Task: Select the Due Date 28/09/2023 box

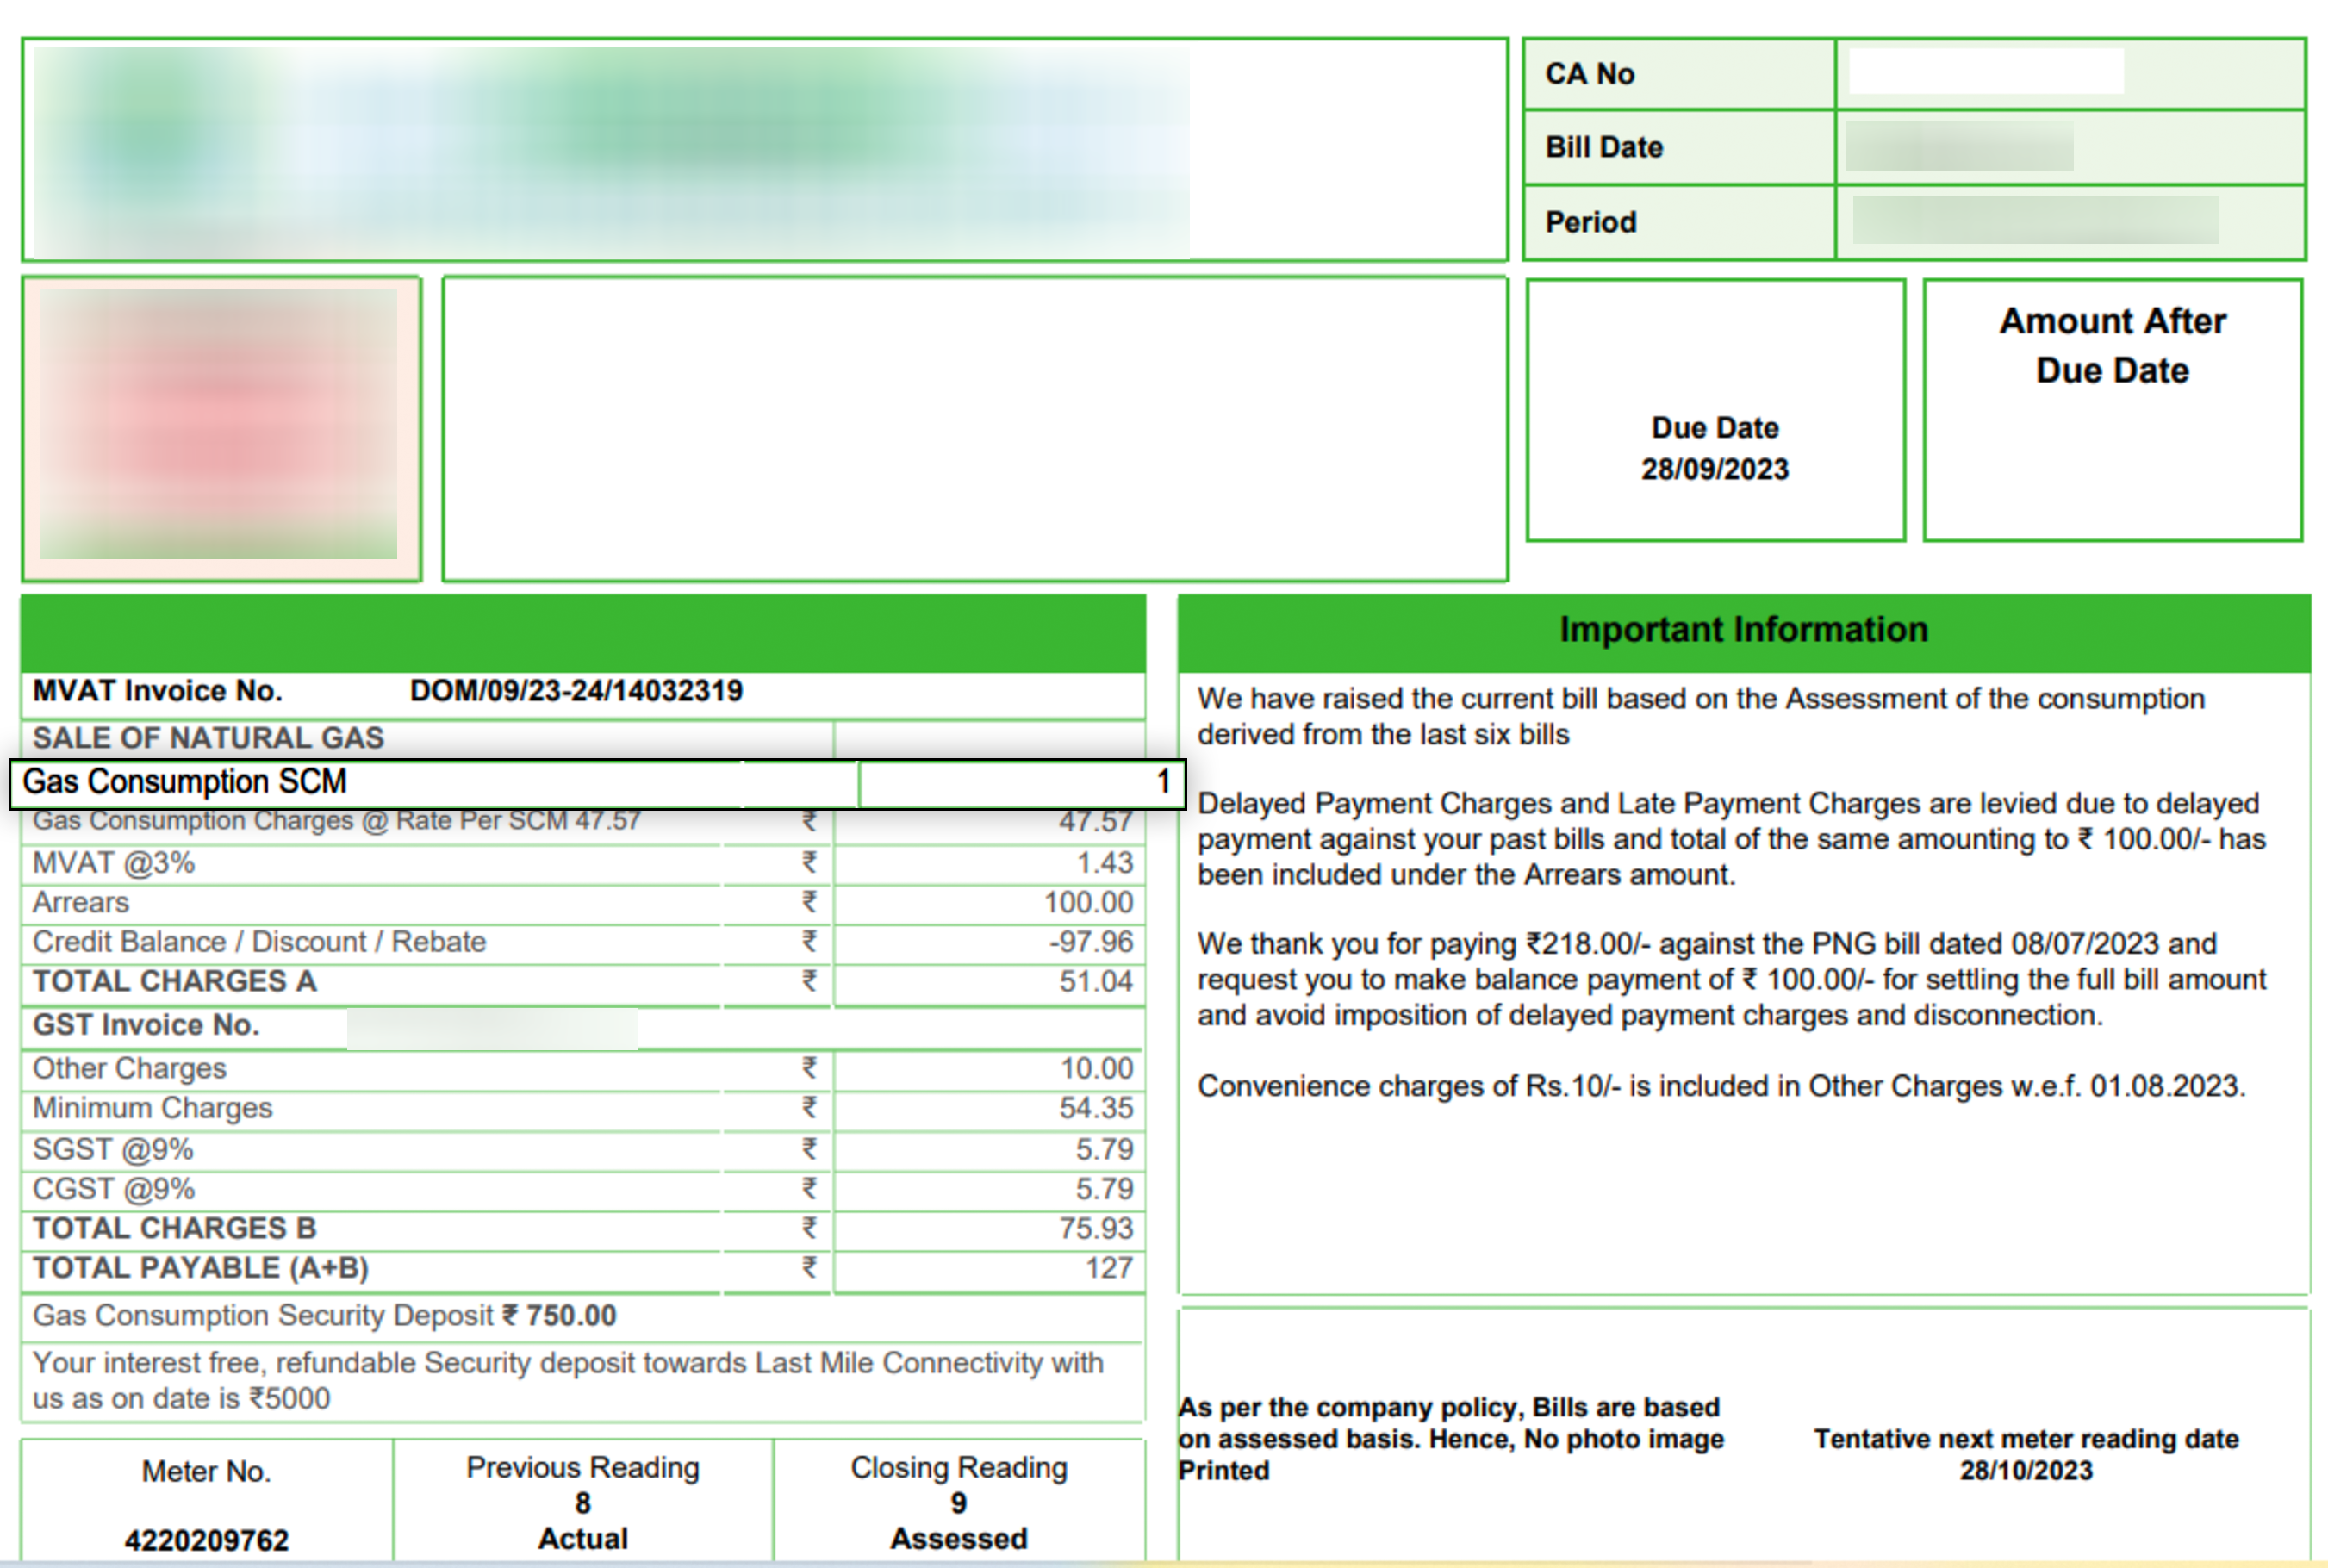Action: click(x=1714, y=449)
